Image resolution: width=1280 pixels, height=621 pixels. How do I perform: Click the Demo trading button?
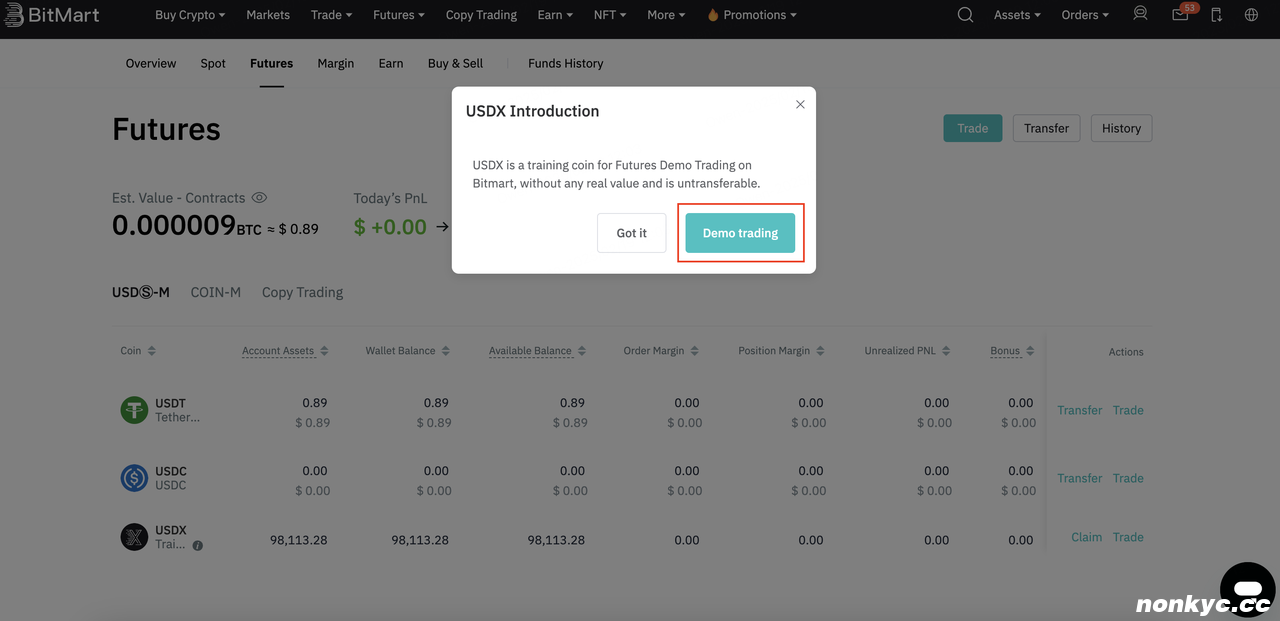[x=740, y=233]
